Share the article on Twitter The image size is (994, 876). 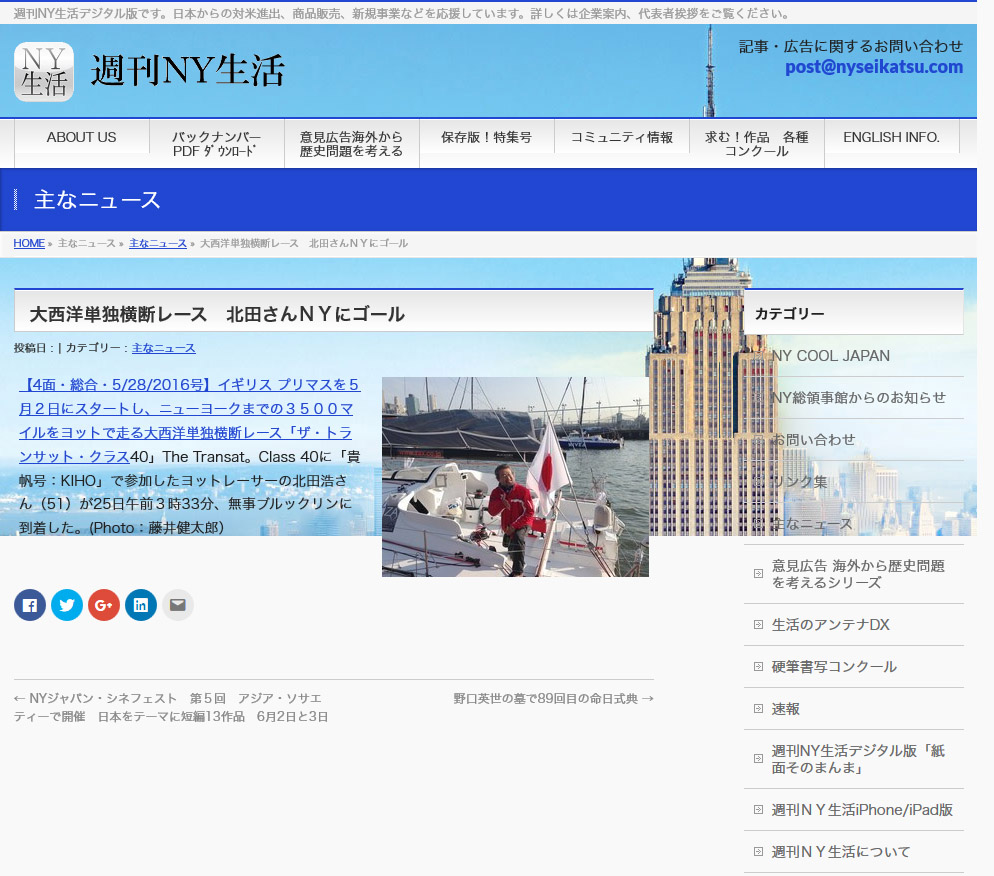point(66,604)
